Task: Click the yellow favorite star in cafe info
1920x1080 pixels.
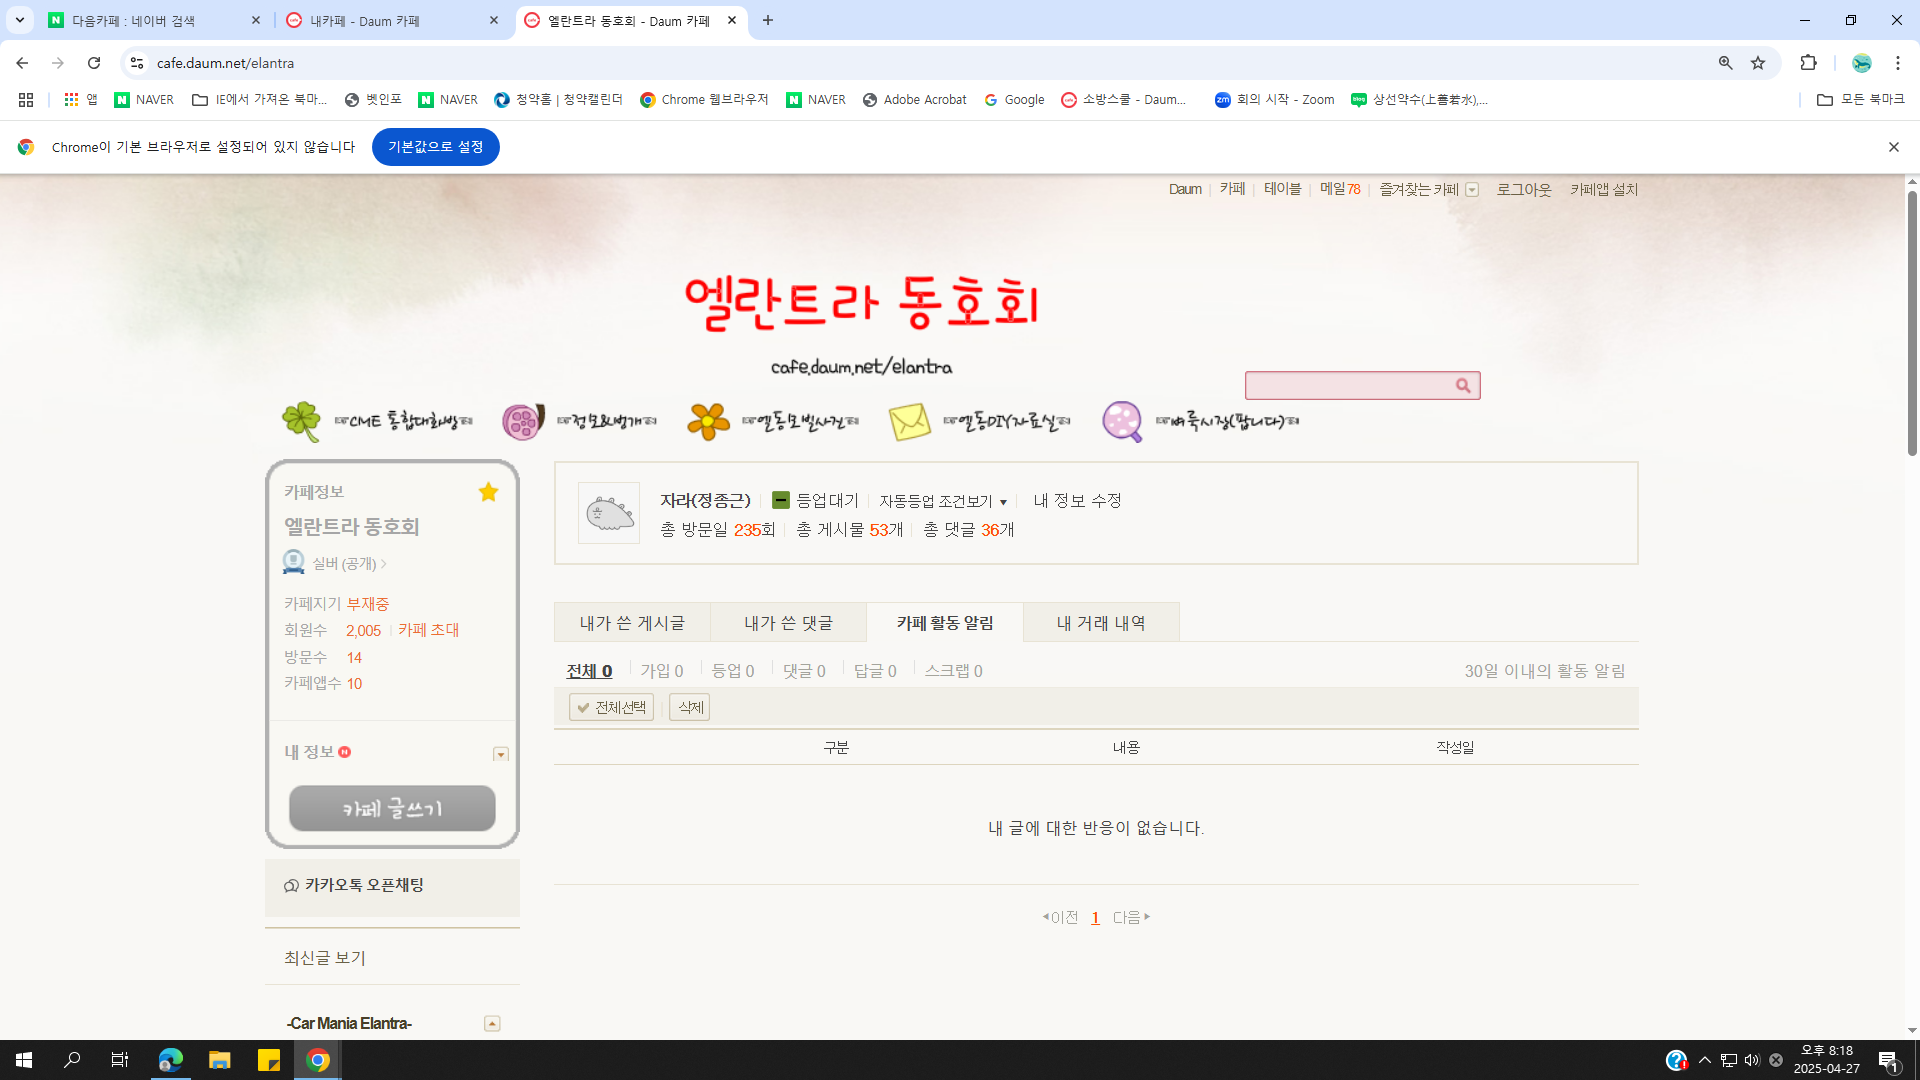Action: tap(488, 492)
